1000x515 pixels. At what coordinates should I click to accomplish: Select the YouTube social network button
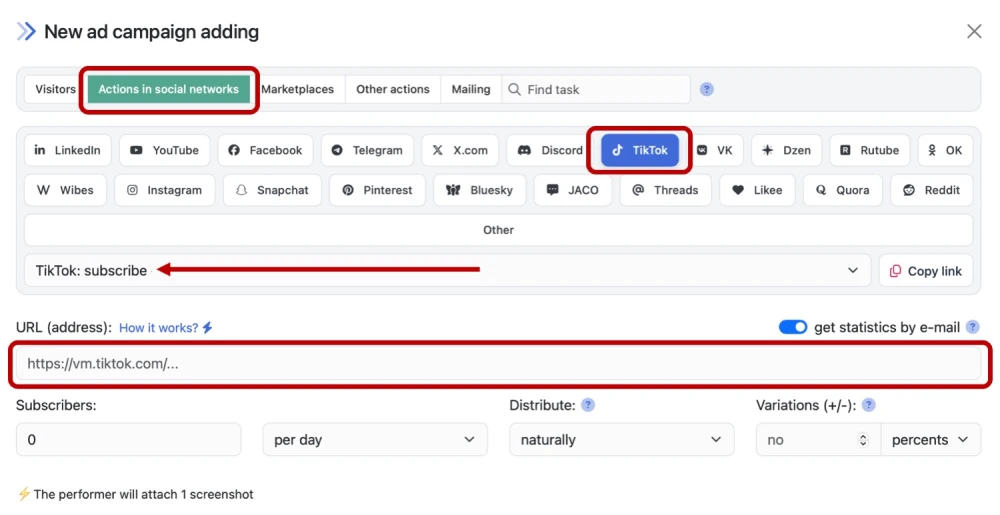(165, 150)
